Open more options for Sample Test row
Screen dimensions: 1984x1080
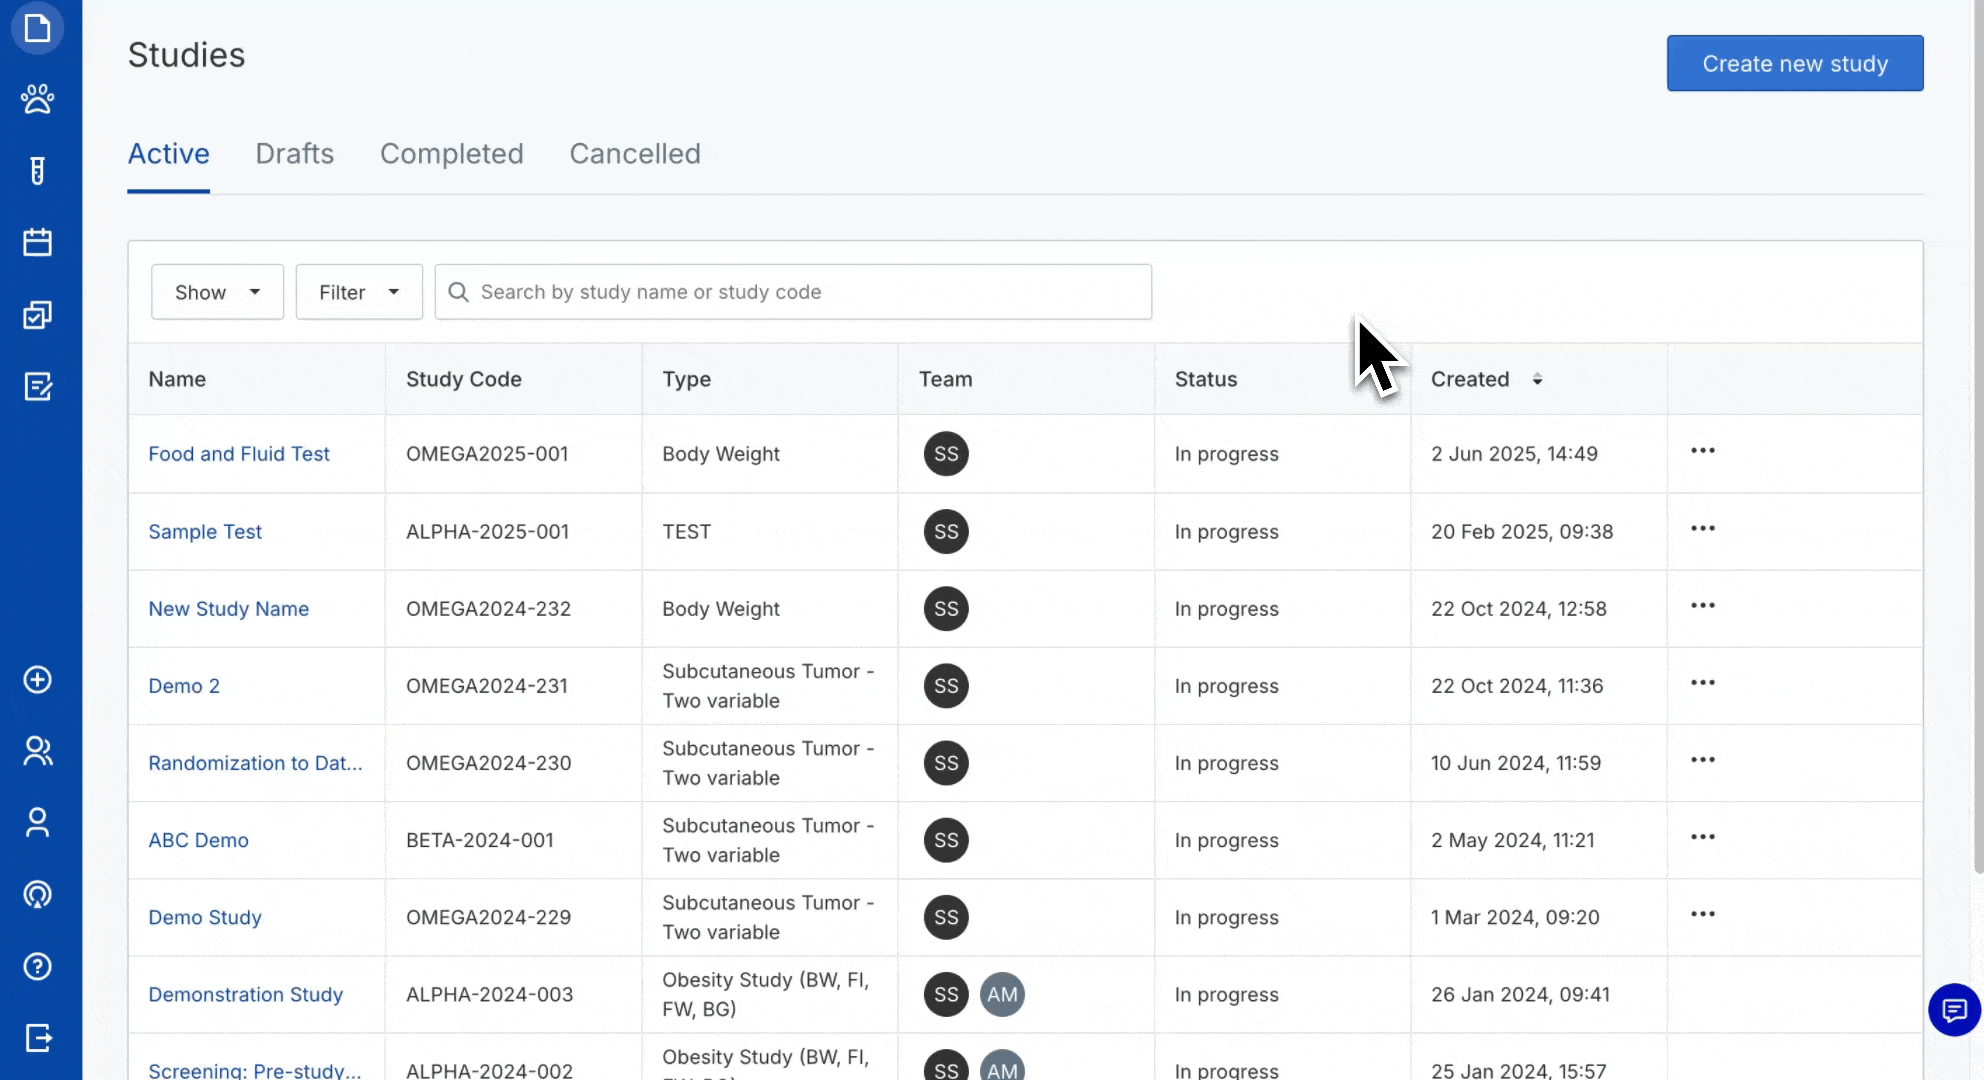pos(1702,529)
